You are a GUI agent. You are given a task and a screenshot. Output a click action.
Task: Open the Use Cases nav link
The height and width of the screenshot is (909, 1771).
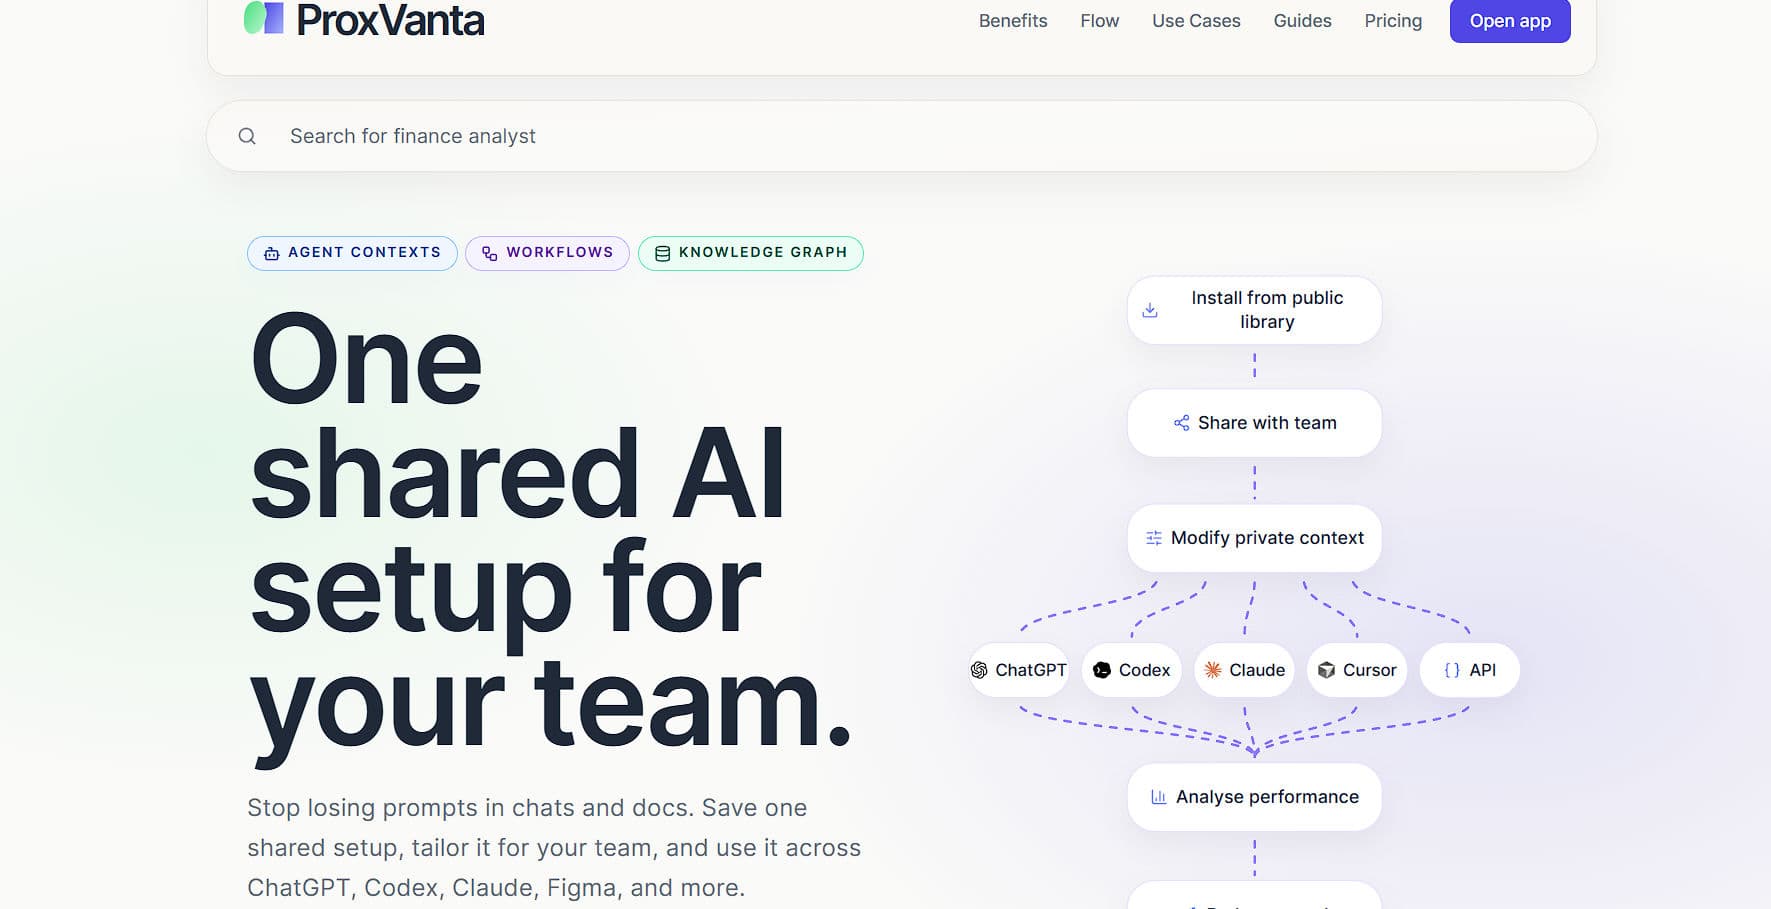click(x=1196, y=21)
